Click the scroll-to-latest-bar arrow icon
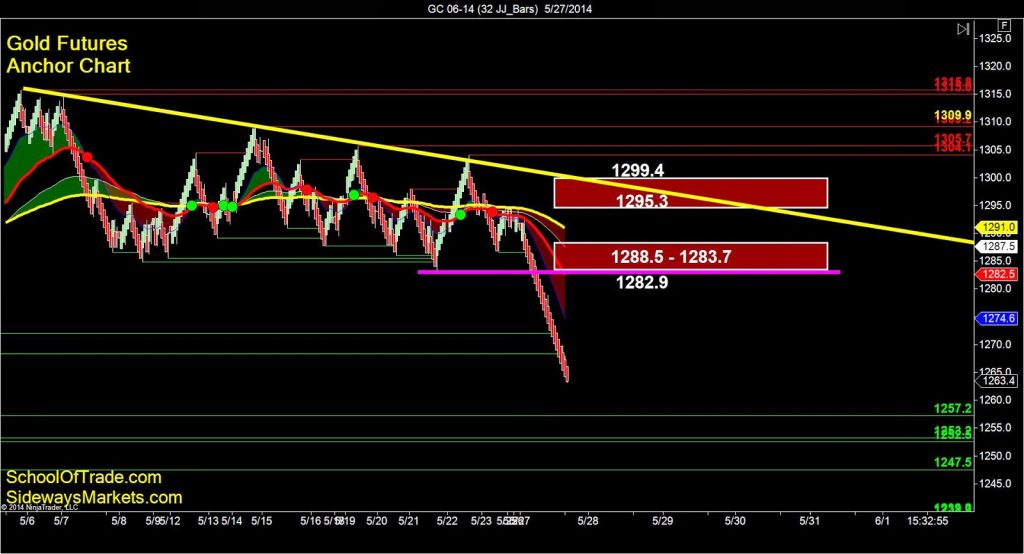The height and width of the screenshot is (554, 1024). coord(963,29)
